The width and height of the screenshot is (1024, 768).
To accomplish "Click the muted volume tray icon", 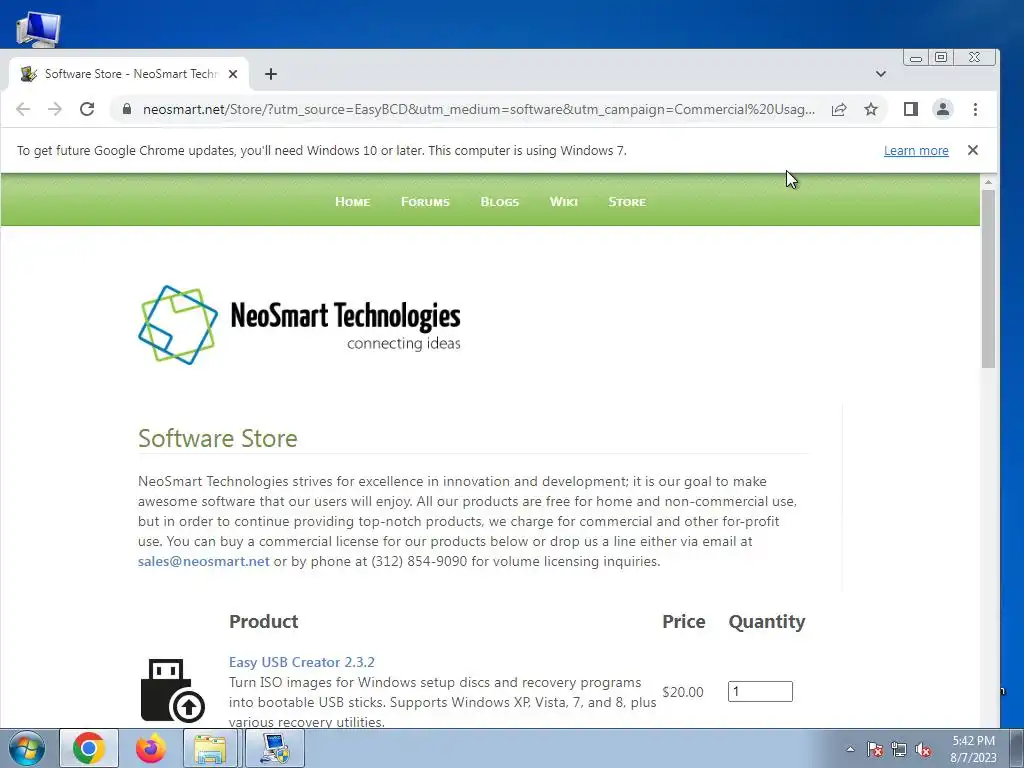I will 923,749.
